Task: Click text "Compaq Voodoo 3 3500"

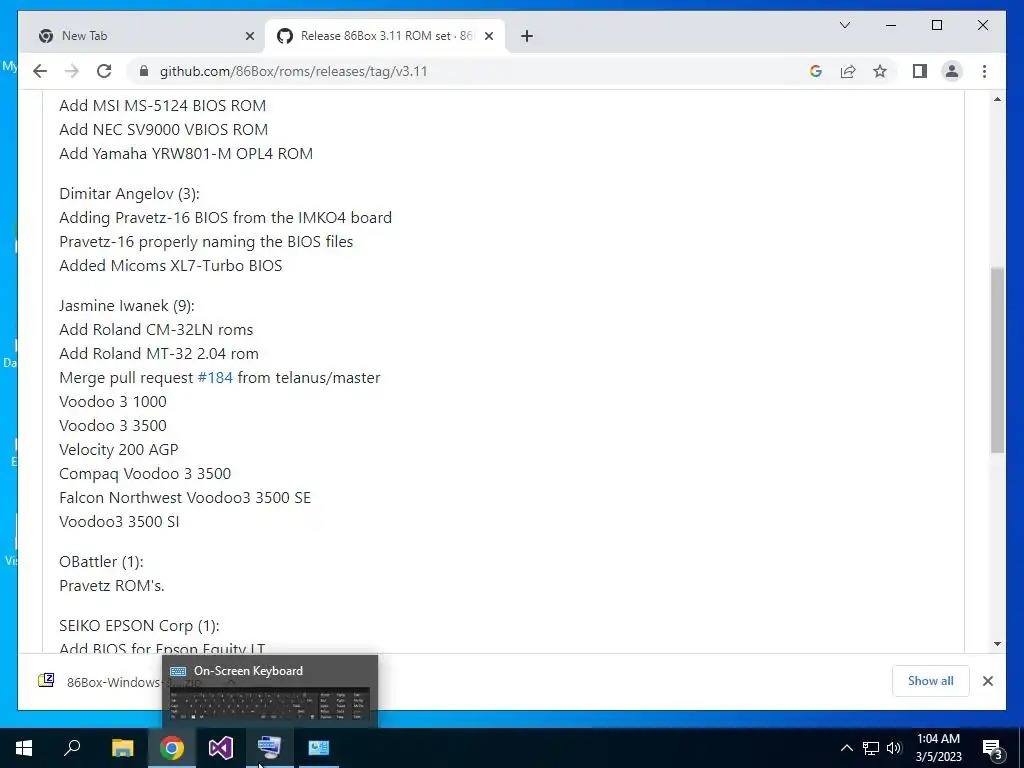Action: (x=145, y=473)
